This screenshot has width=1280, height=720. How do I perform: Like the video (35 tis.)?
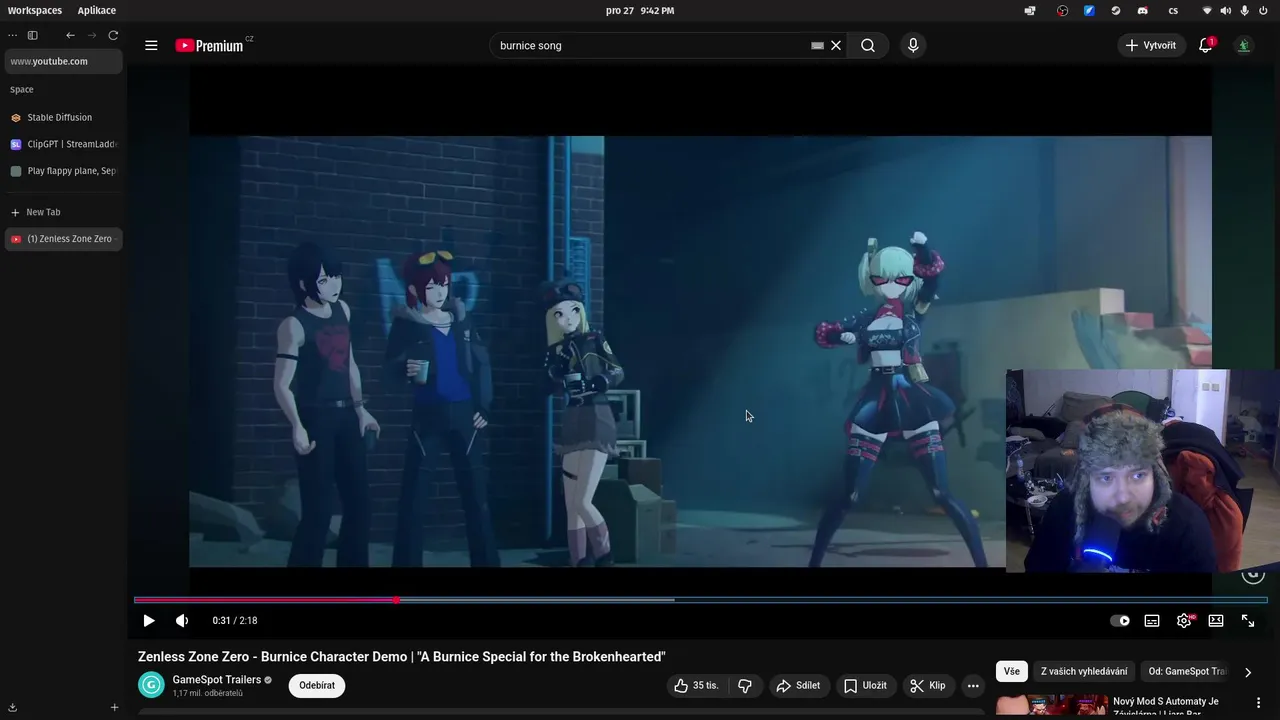696,685
